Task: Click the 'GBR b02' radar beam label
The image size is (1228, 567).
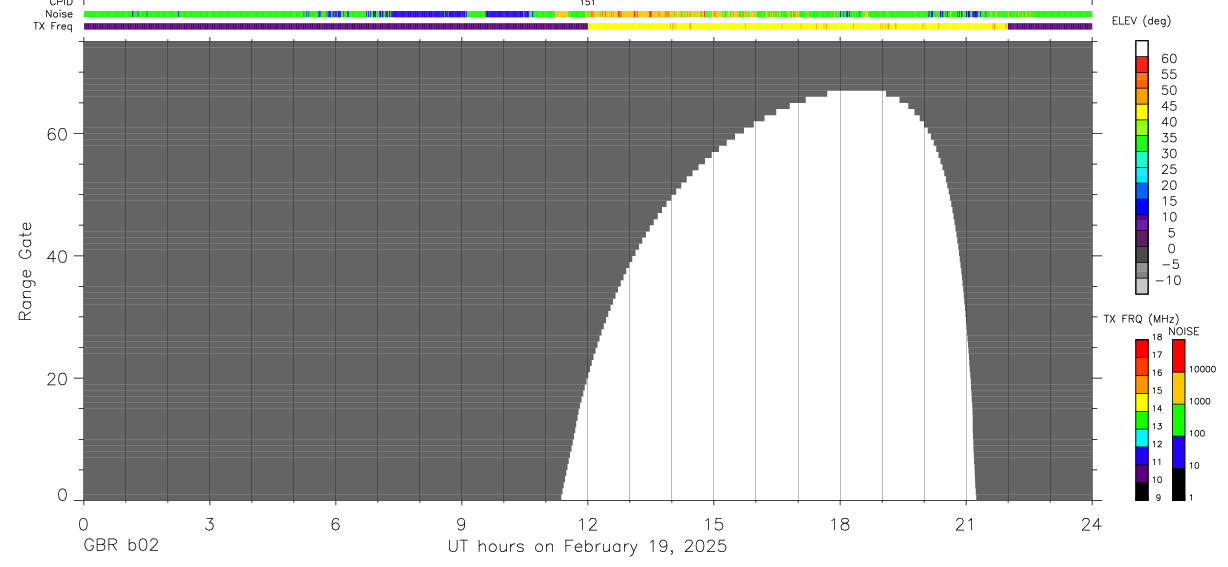Action: (x=120, y=547)
